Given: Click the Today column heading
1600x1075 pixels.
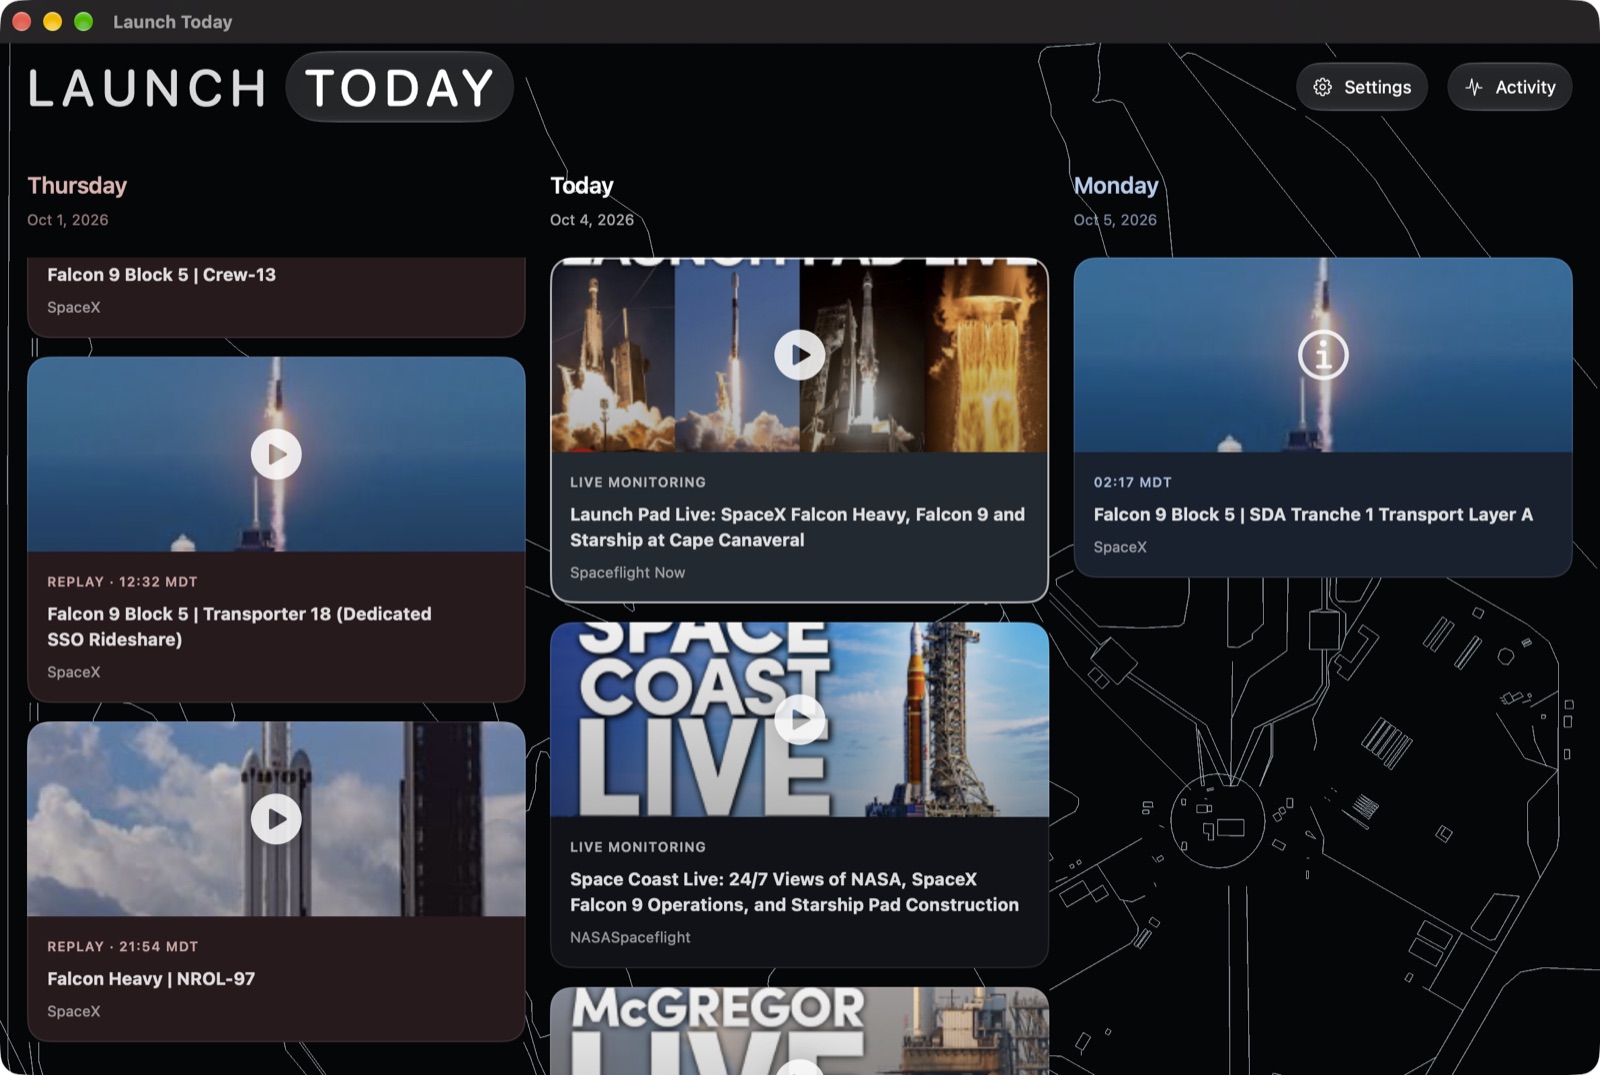Looking at the screenshot, I should tap(582, 186).
